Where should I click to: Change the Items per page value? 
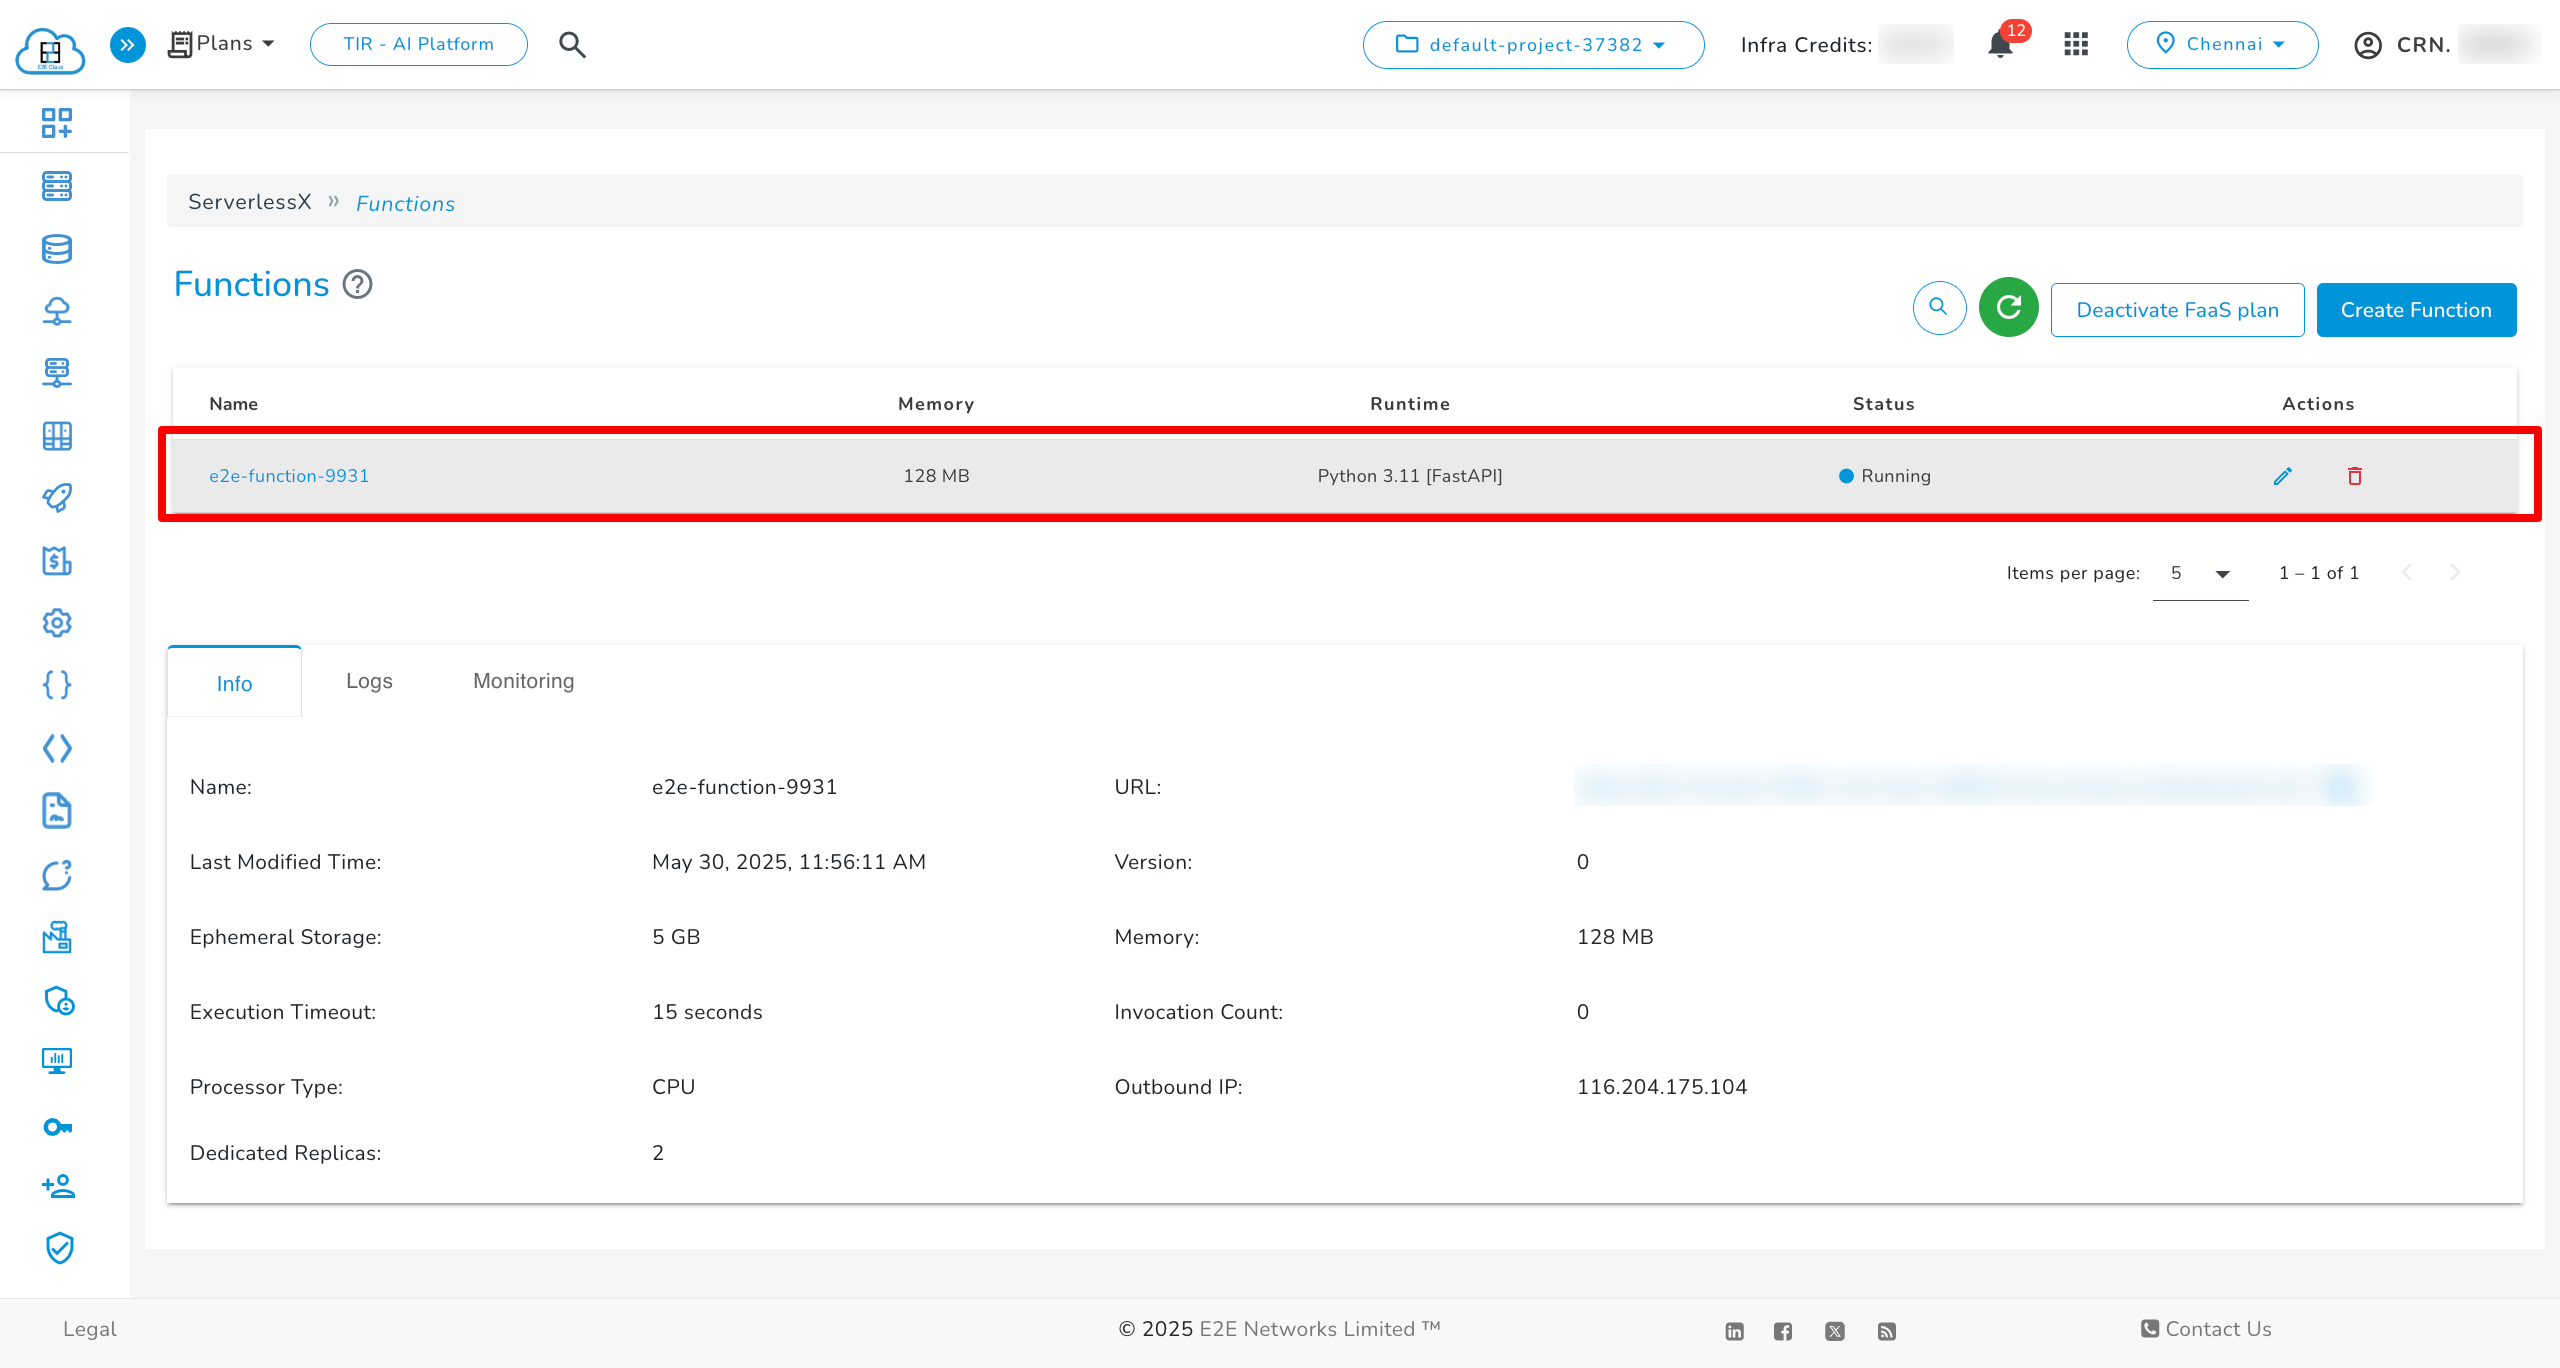(x=2199, y=573)
